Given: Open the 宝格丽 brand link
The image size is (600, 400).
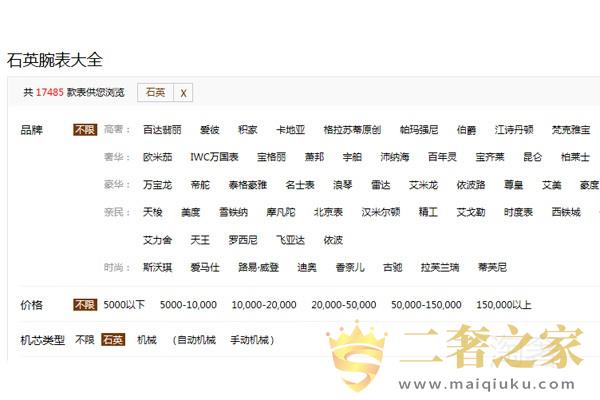Looking at the screenshot, I should 271,157.
